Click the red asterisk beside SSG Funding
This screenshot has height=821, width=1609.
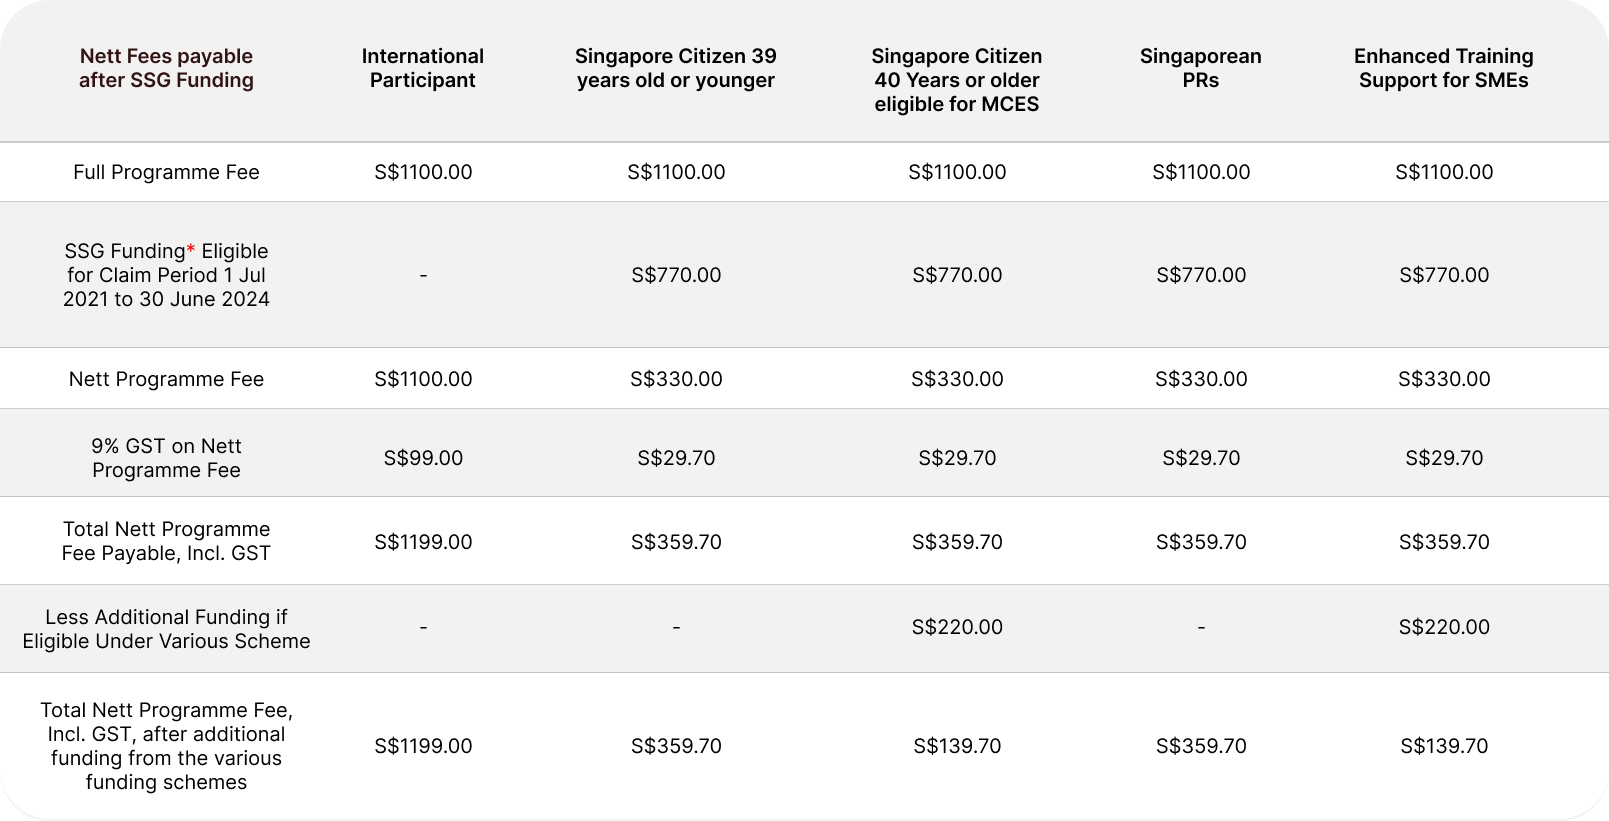(x=191, y=249)
